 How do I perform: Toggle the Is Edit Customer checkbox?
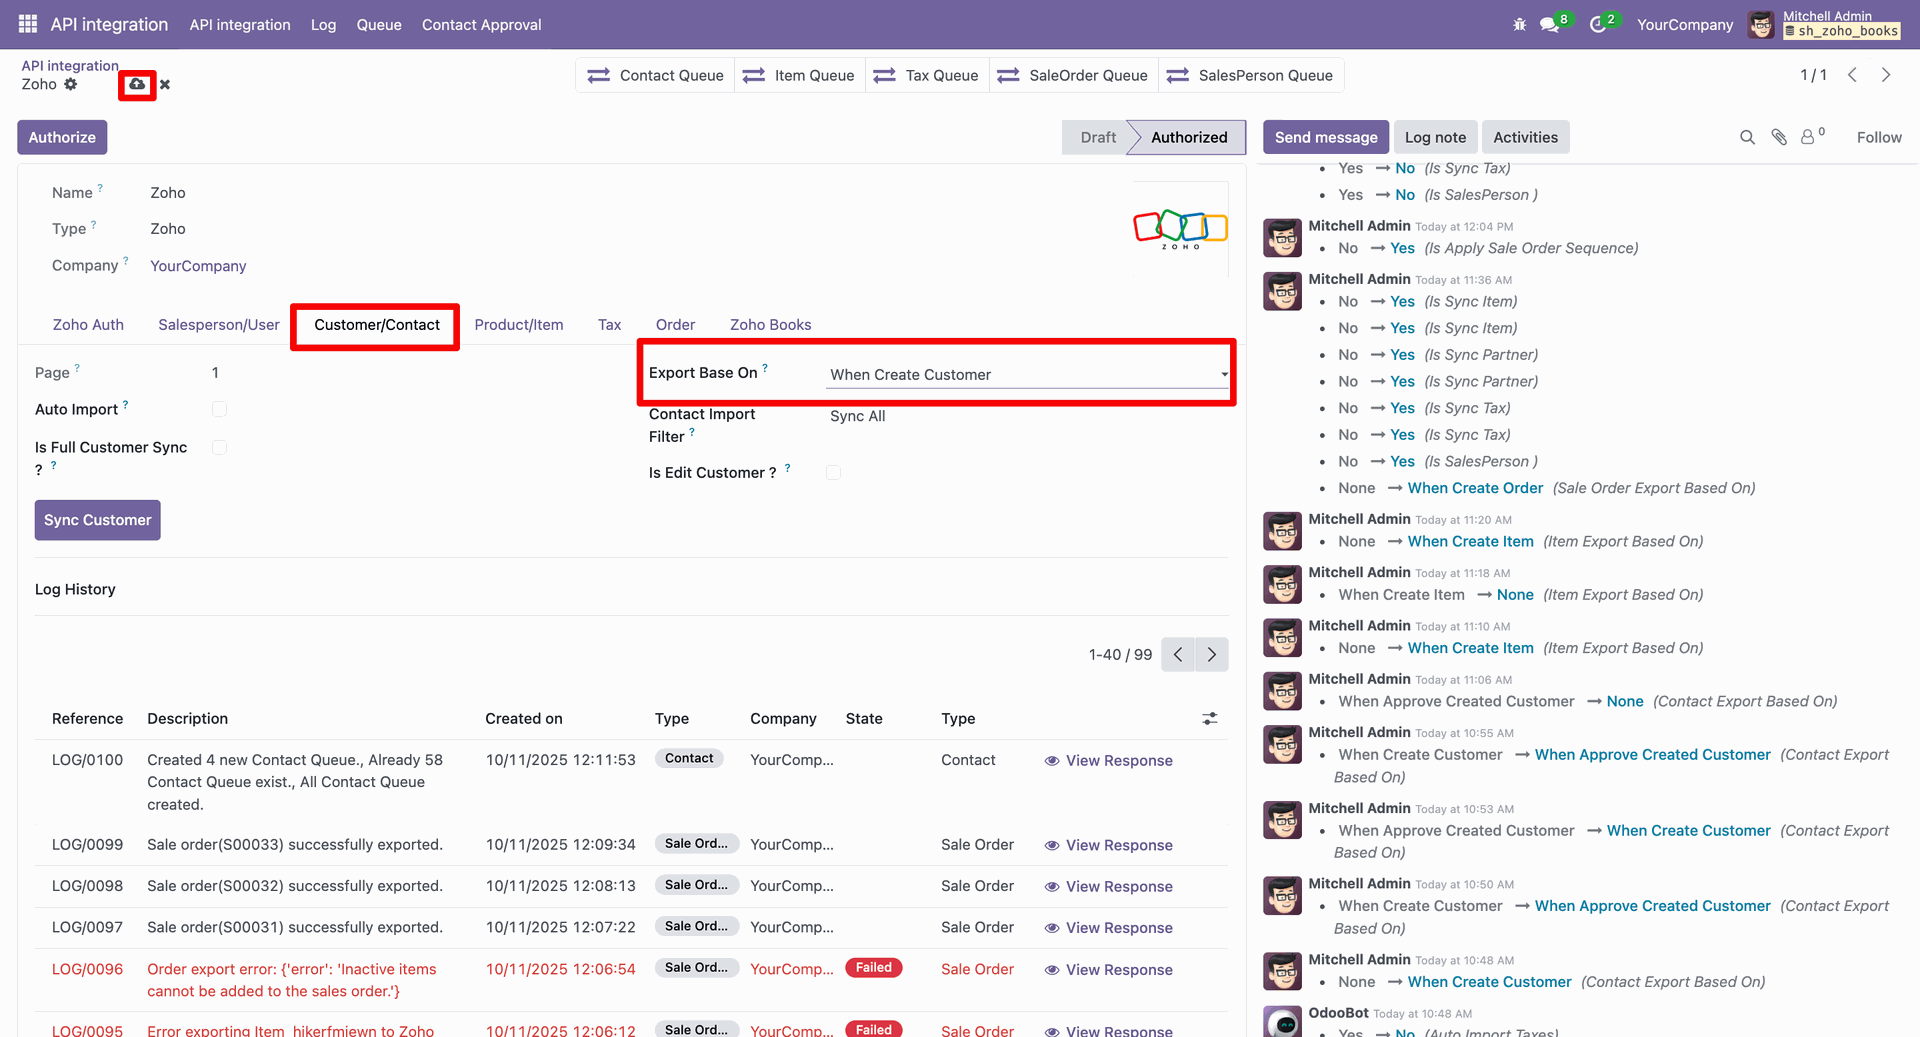point(833,472)
